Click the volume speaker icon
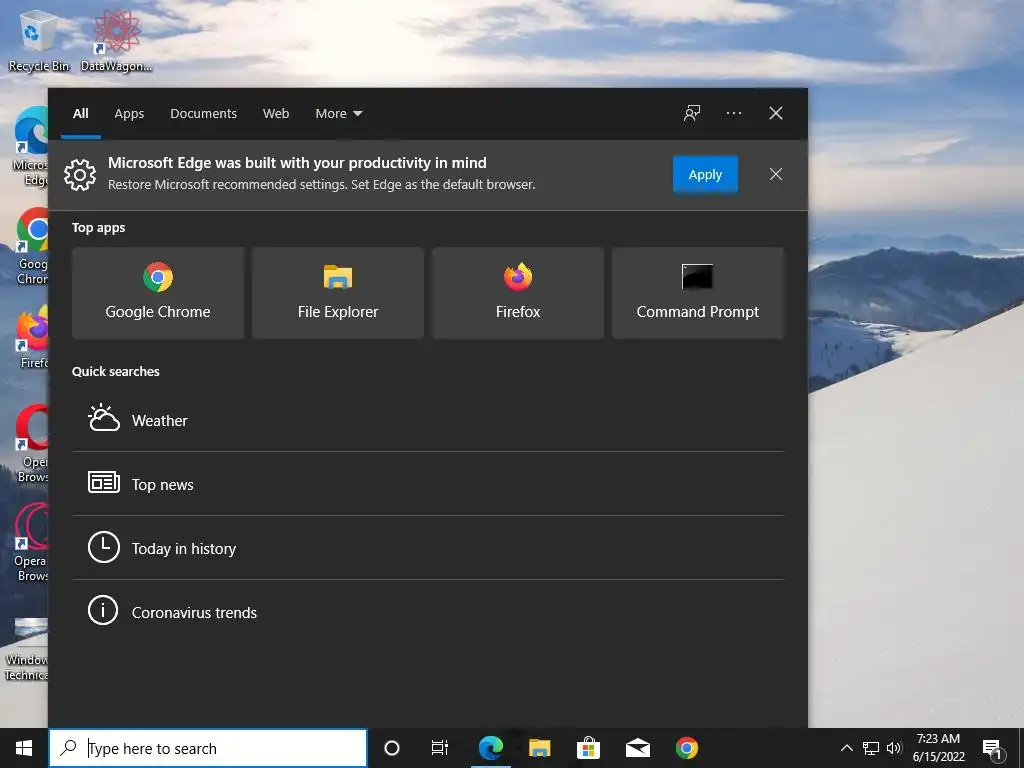The height and width of the screenshot is (768, 1024). click(894, 748)
